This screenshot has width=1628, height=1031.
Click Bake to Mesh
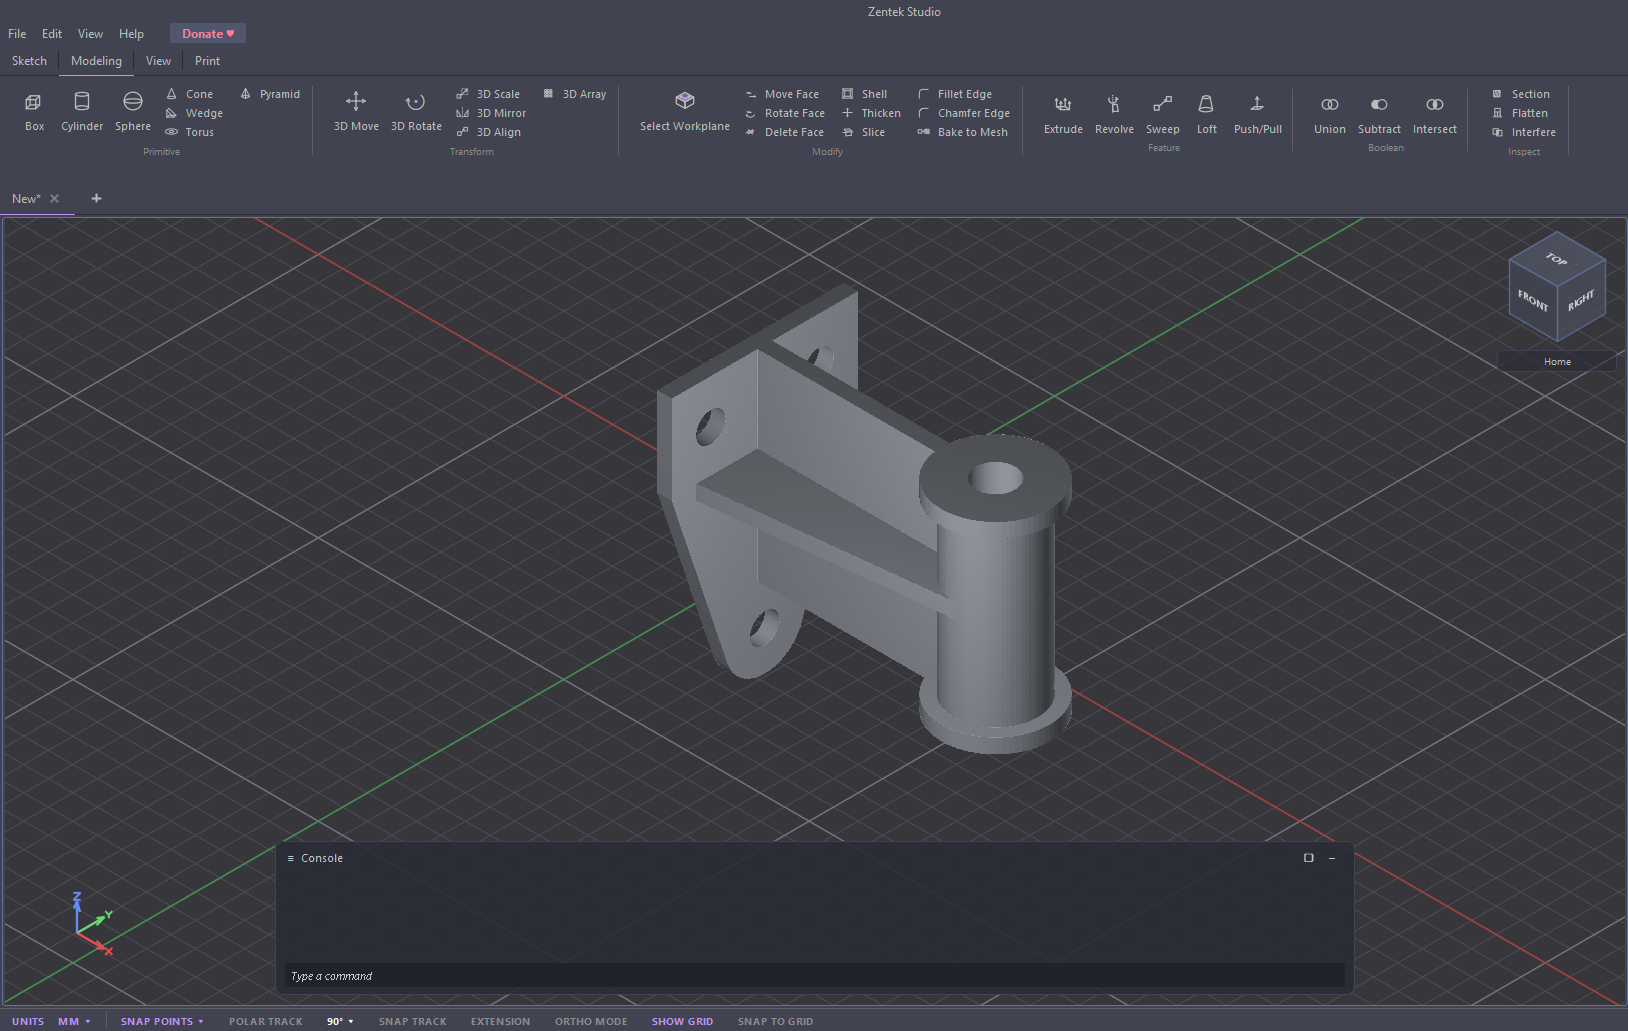(963, 132)
